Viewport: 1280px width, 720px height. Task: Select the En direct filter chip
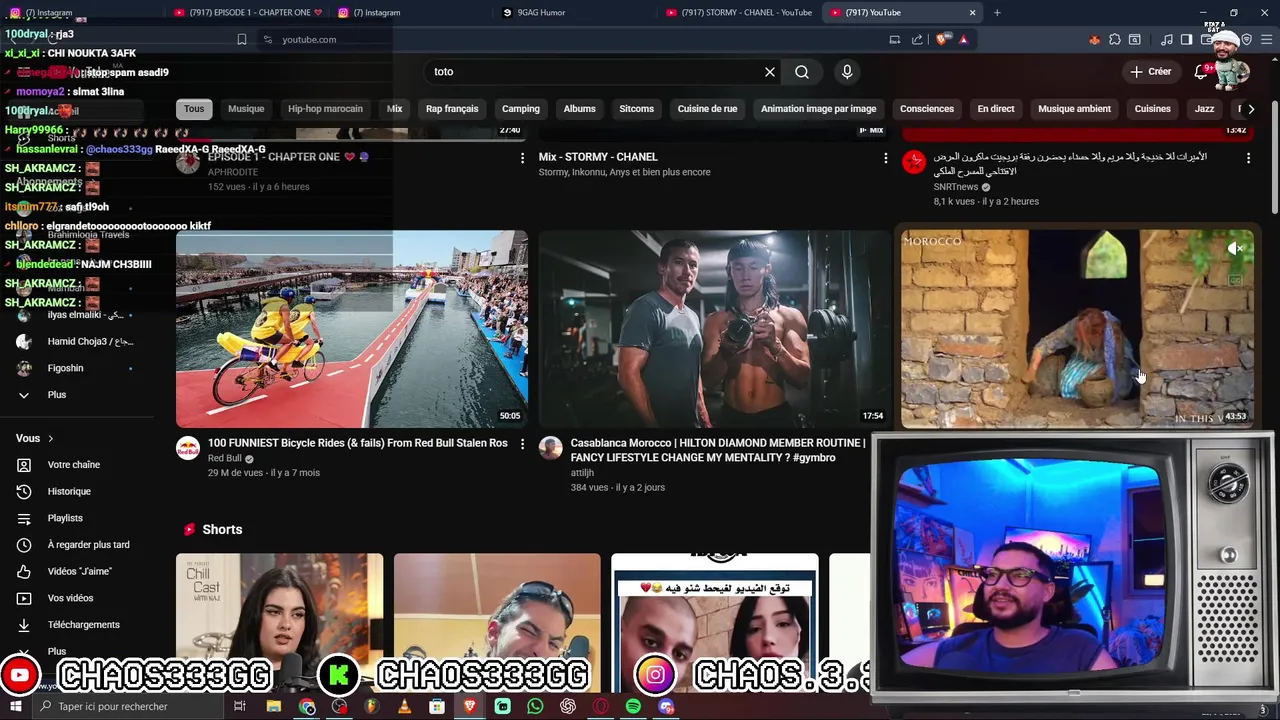(996, 109)
